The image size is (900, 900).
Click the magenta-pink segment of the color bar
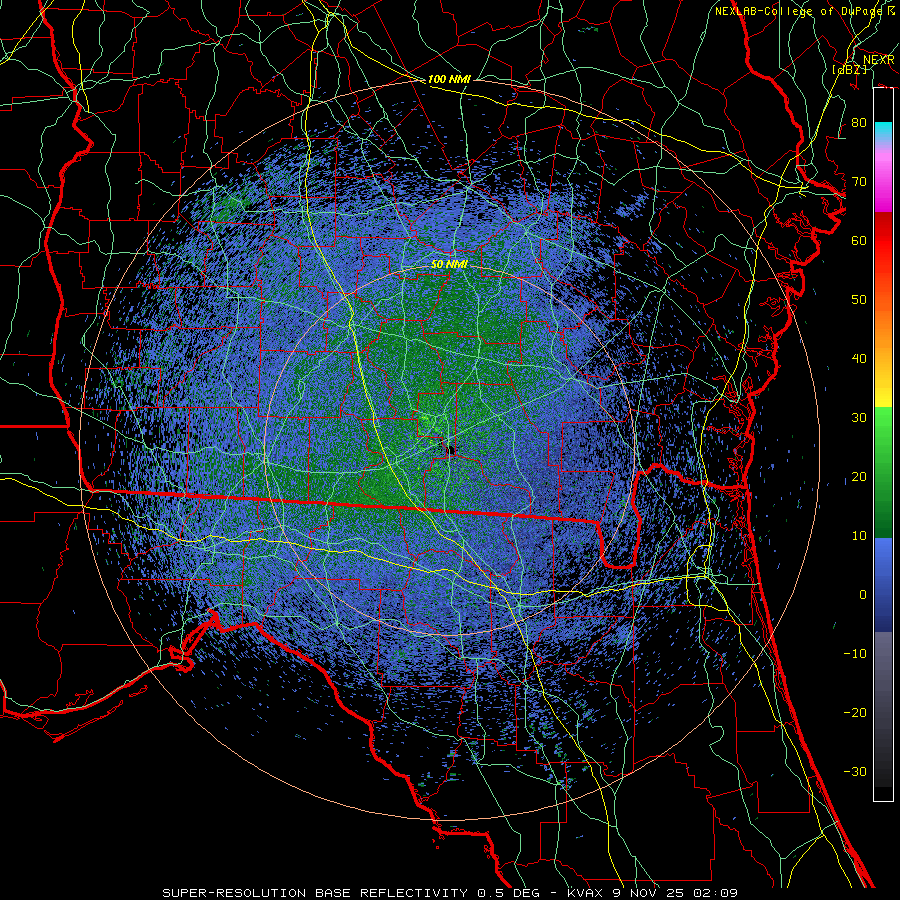tap(883, 178)
